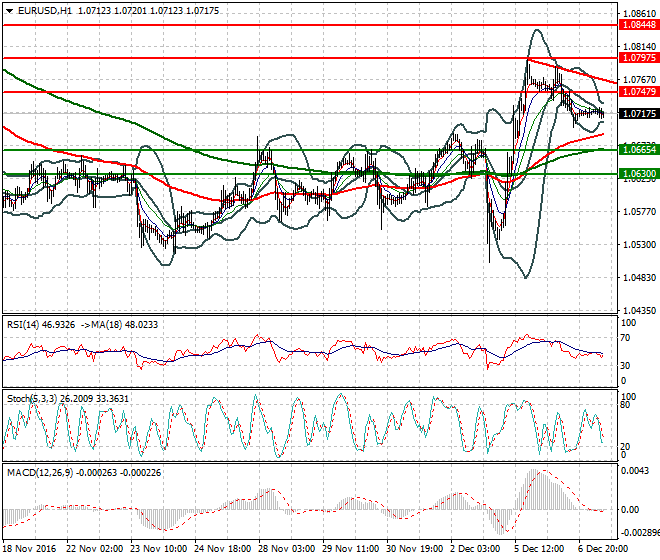Click the 18 Nov 2016 time axis label
This screenshot has width=660, height=560.
tap(29, 549)
